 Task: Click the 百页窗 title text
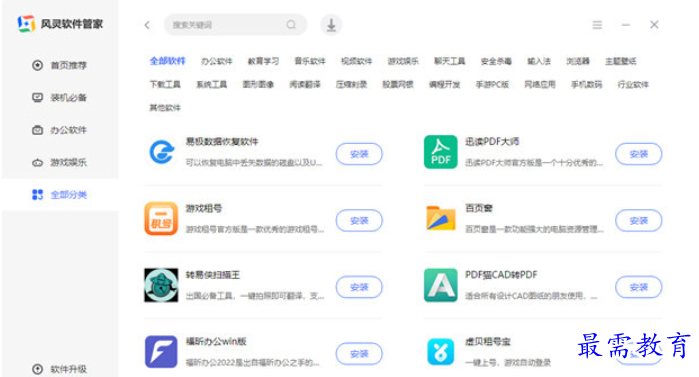pyautogui.click(x=479, y=208)
